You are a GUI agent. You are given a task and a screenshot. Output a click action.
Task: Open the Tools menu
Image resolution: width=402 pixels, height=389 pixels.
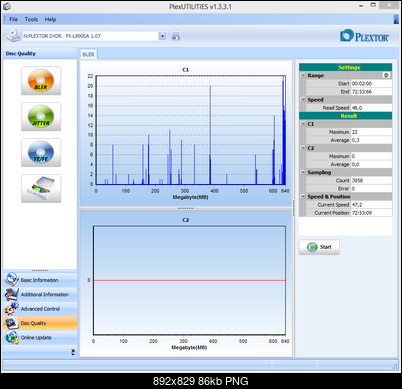tap(31, 19)
